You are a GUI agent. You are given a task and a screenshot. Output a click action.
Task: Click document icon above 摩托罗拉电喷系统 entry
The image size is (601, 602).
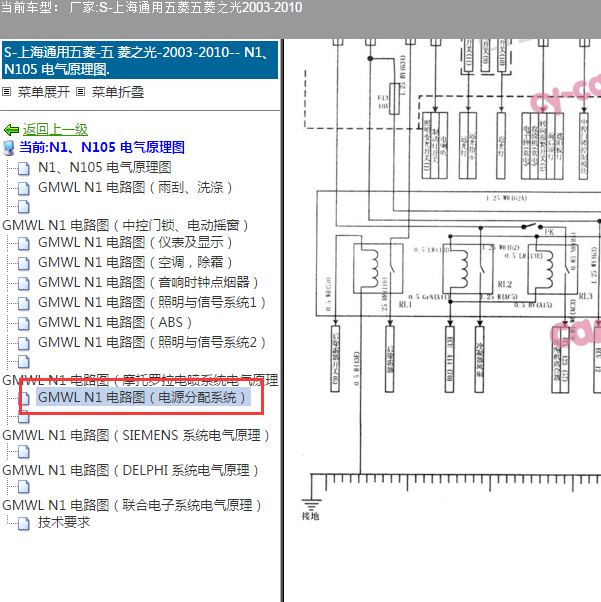[24, 362]
